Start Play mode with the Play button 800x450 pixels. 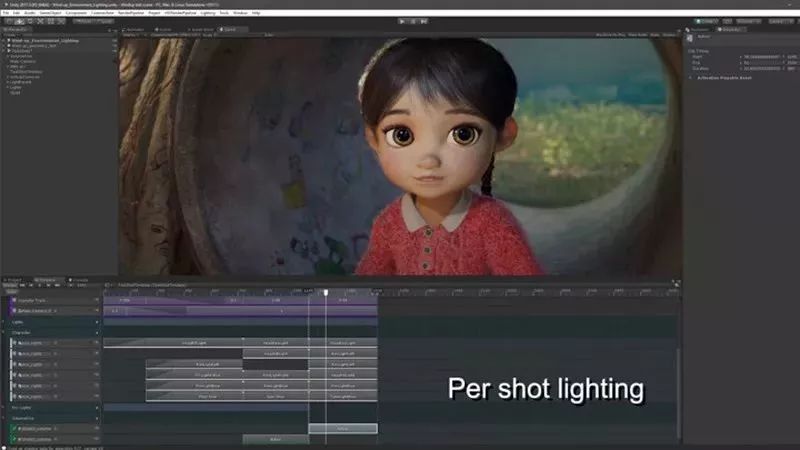(402, 21)
